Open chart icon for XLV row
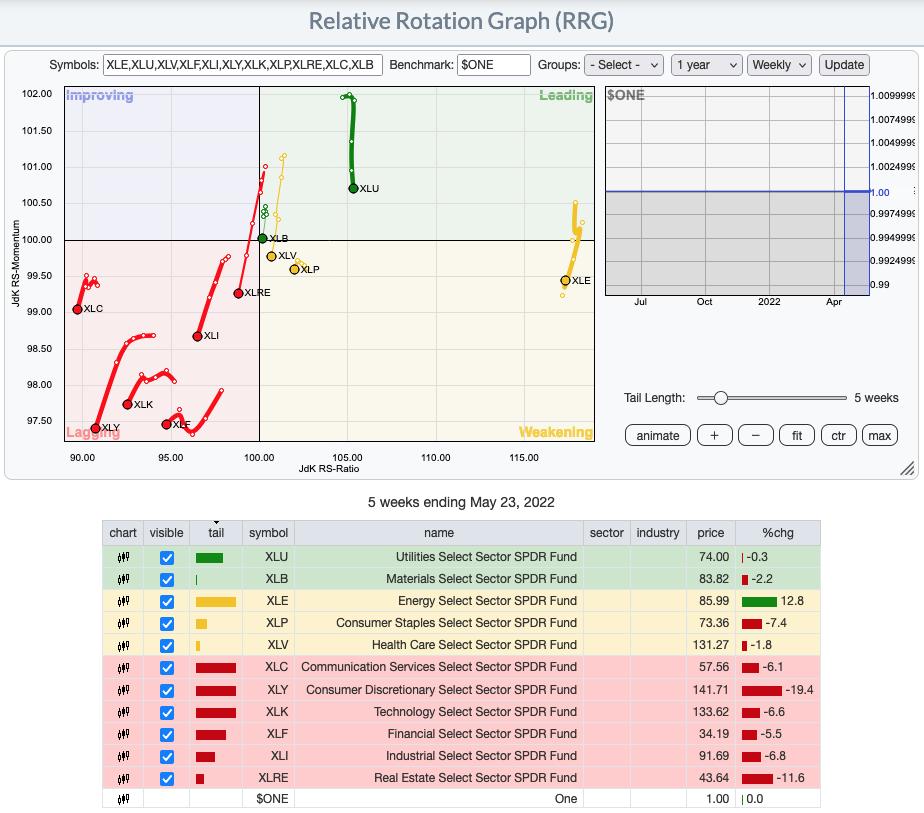Image resolution: width=924 pixels, height=813 pixels. pos(123,646)
